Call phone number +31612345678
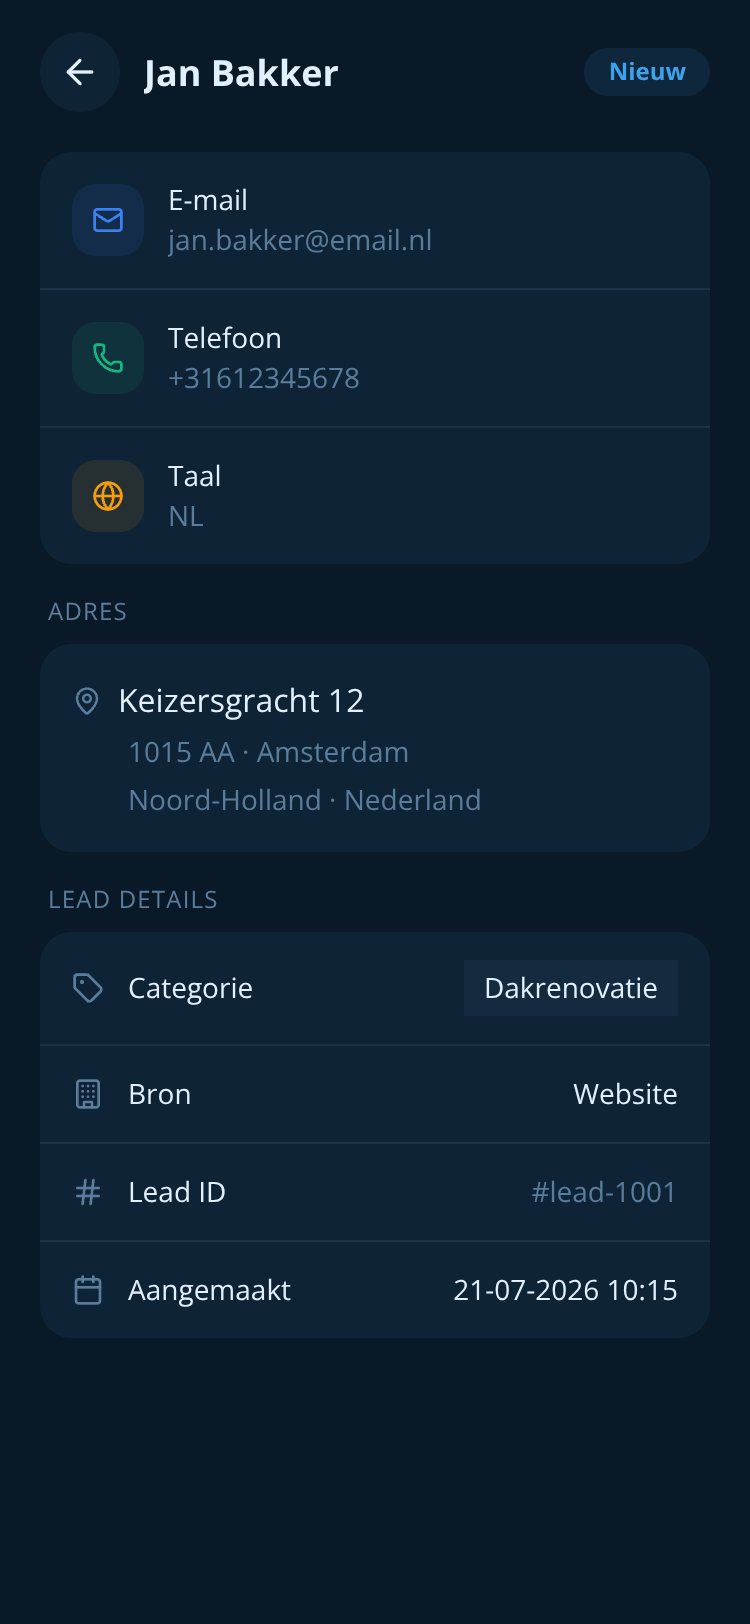 click(264, 378)
